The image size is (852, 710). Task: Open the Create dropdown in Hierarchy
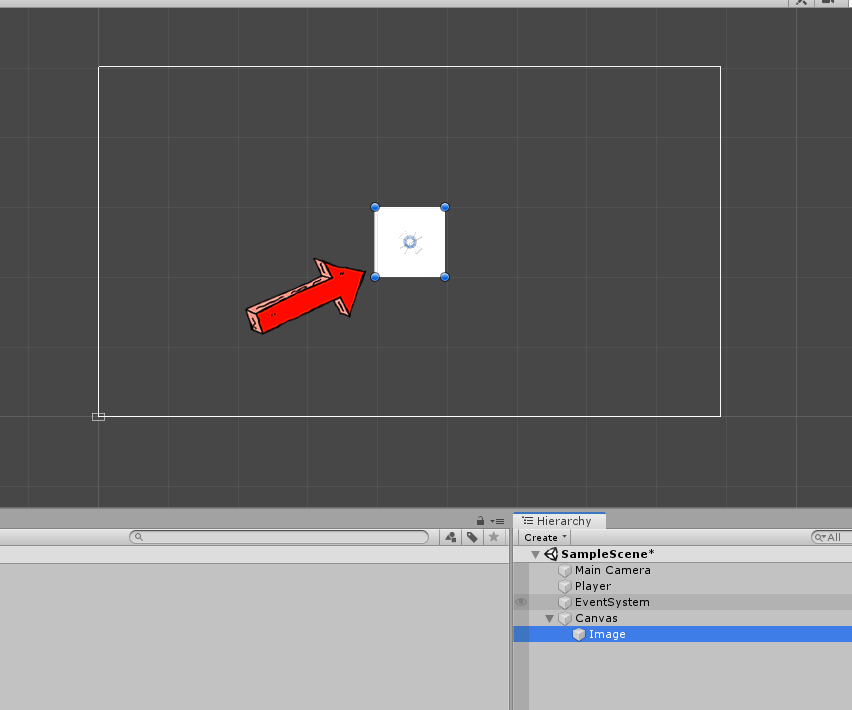546,537
